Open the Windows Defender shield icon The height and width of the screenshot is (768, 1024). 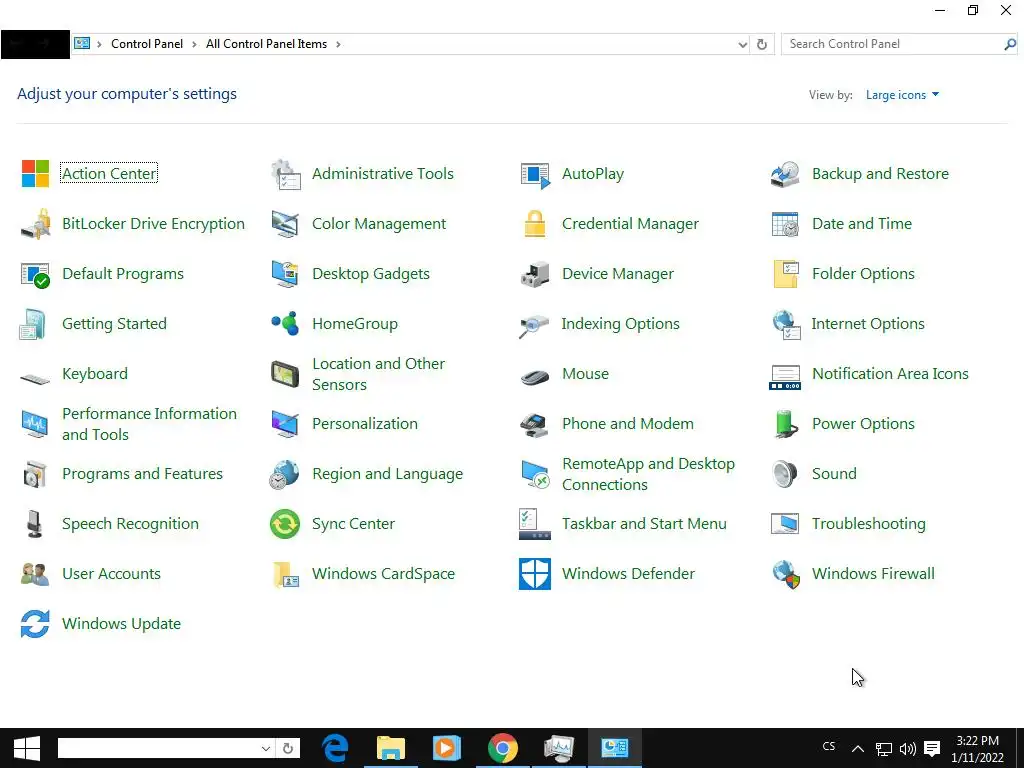535,573
